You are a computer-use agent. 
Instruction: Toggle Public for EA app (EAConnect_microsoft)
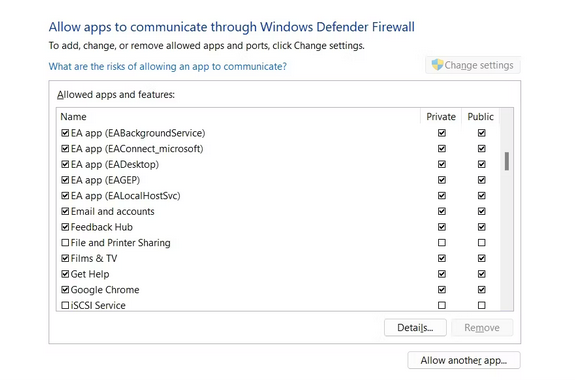coord(481,149)
